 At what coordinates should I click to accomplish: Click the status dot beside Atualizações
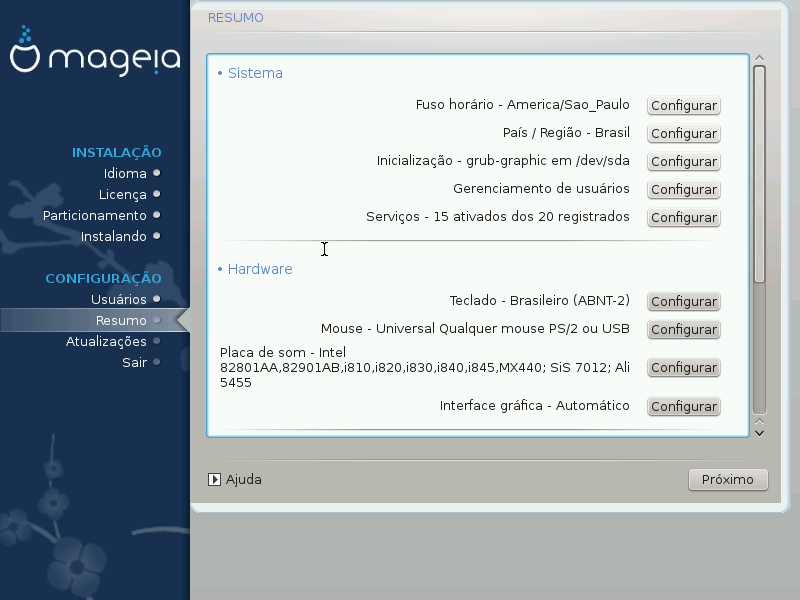[157, 341]
